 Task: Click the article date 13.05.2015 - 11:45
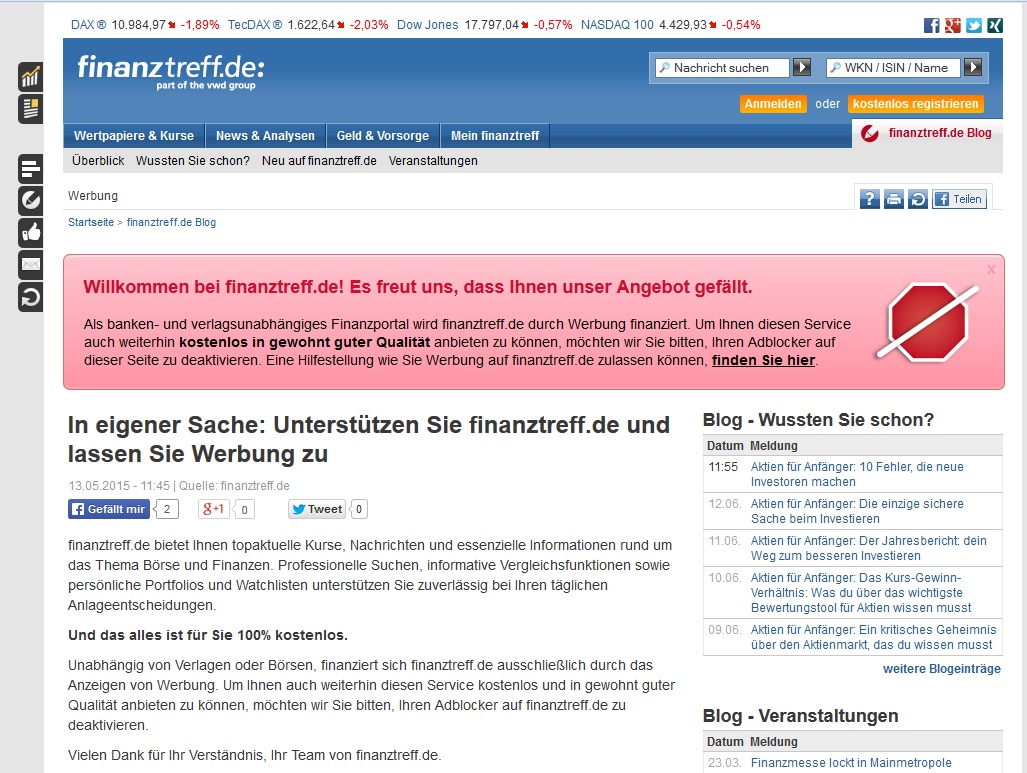(x=119, y=485)
